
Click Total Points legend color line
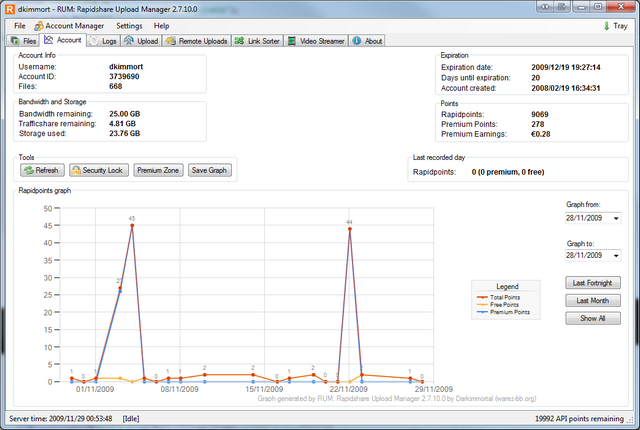tap(482, 297)
